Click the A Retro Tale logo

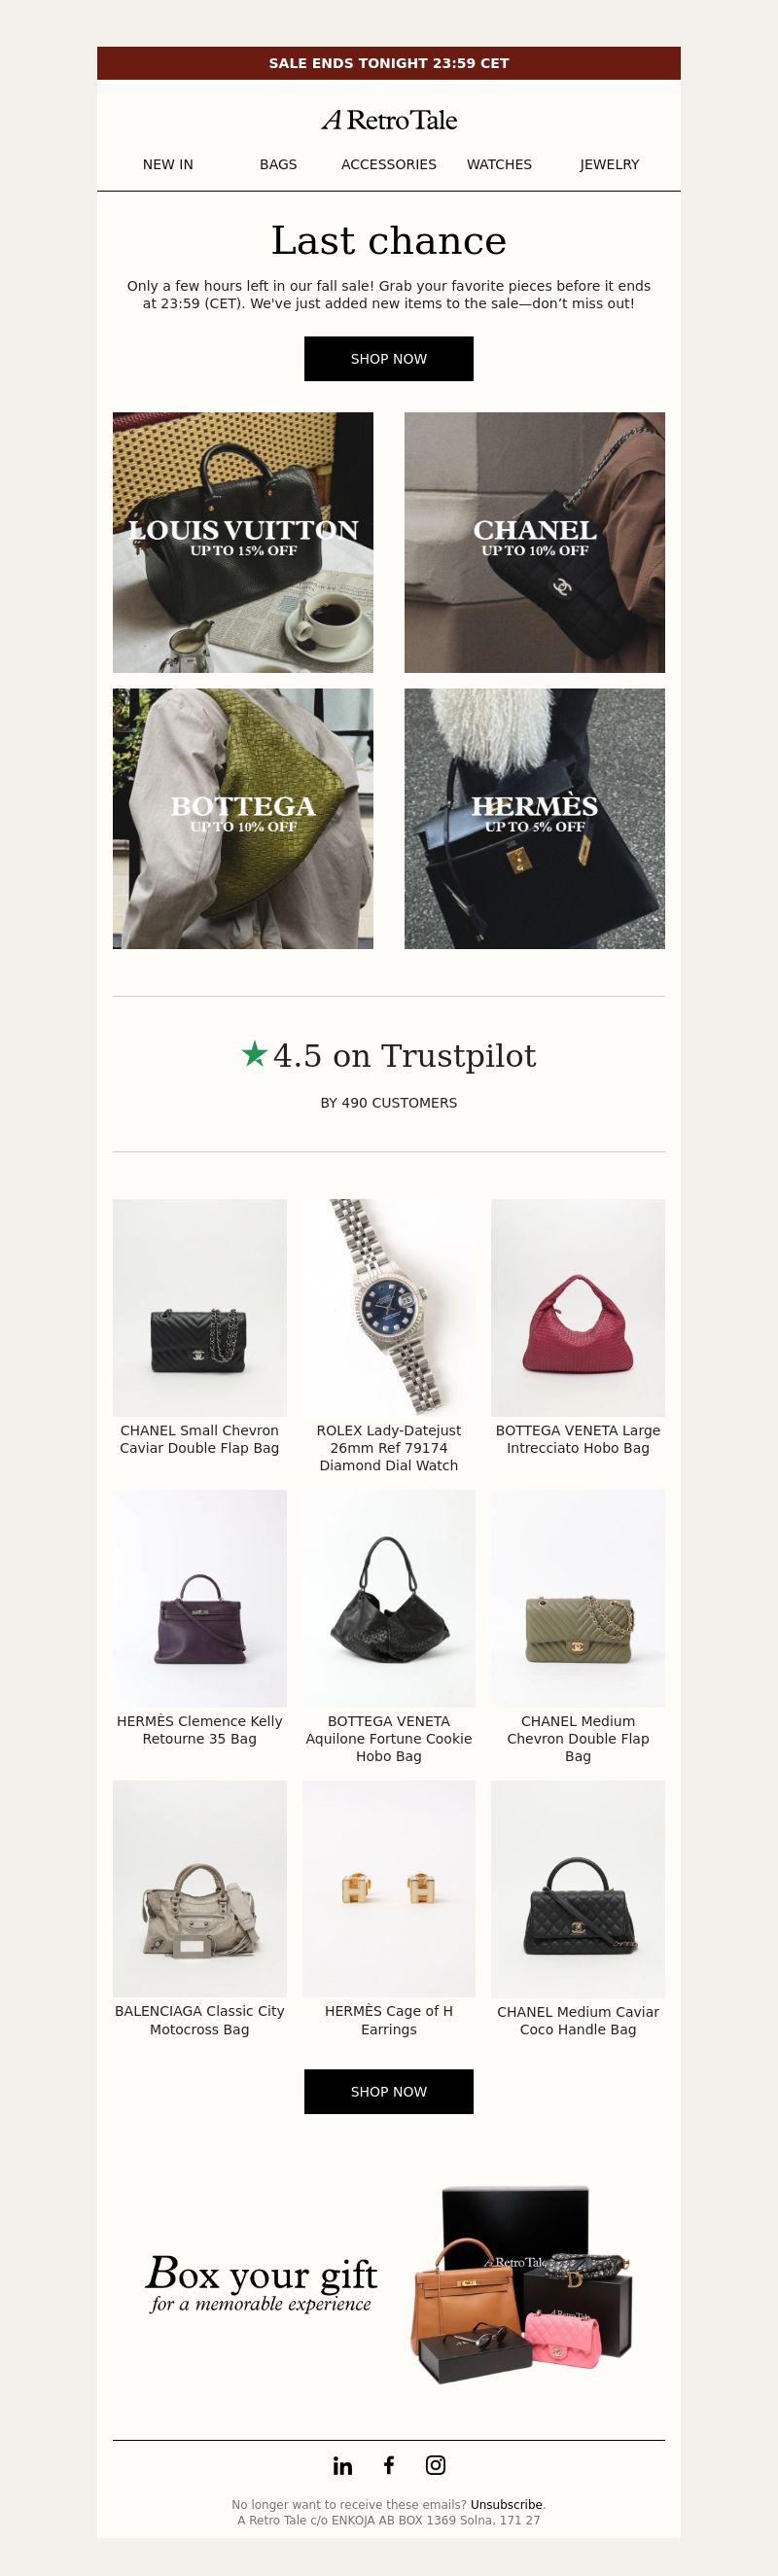pyautogui.click(x=389, y=120)
